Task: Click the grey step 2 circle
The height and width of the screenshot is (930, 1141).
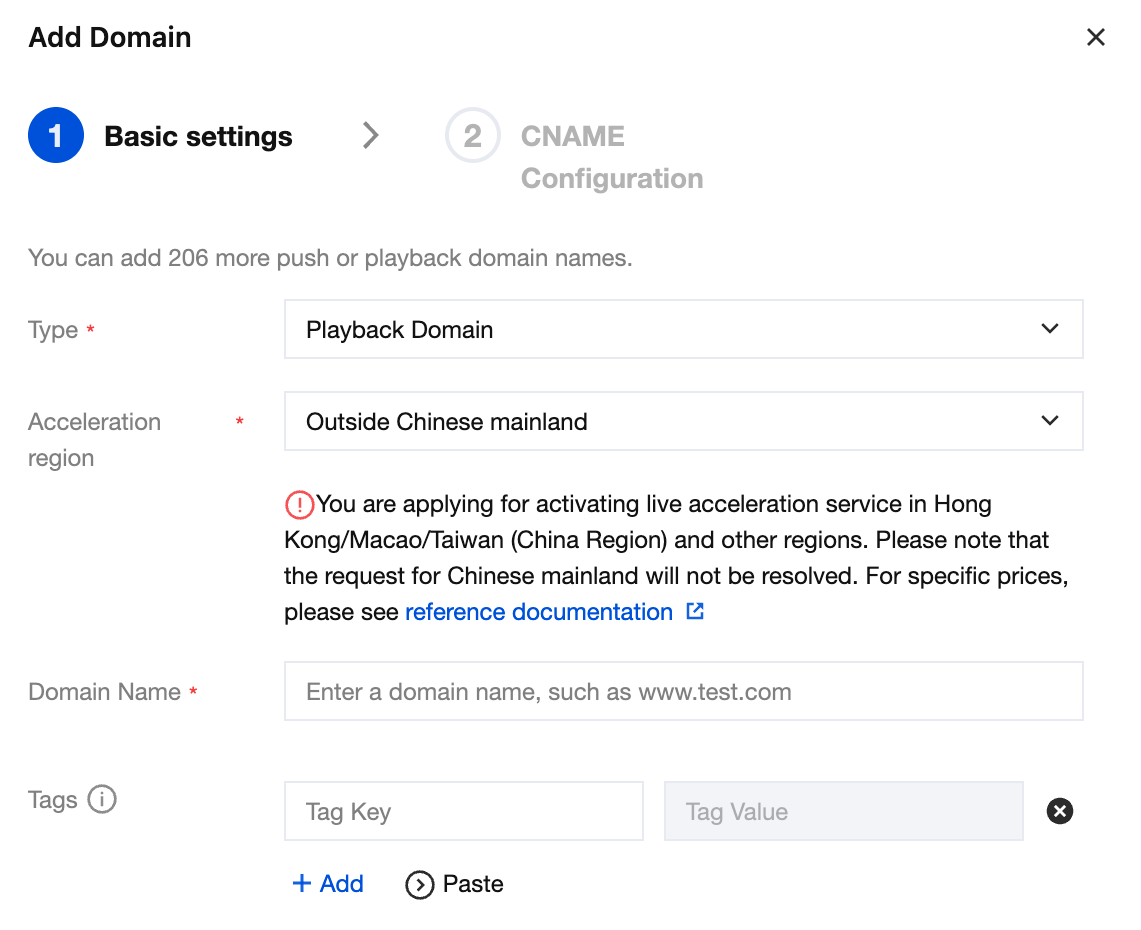Action: tap(472, 136)
